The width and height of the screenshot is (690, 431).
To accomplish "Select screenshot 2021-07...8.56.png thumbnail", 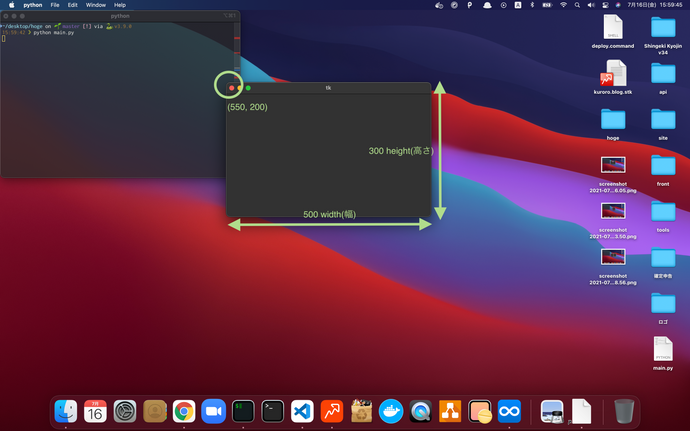I will 613,257.
